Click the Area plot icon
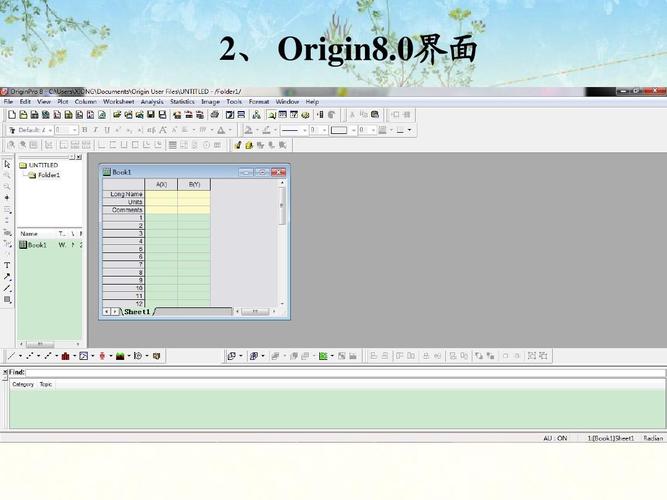This screenshot has height=500, width=667. (x=120, y=356)
